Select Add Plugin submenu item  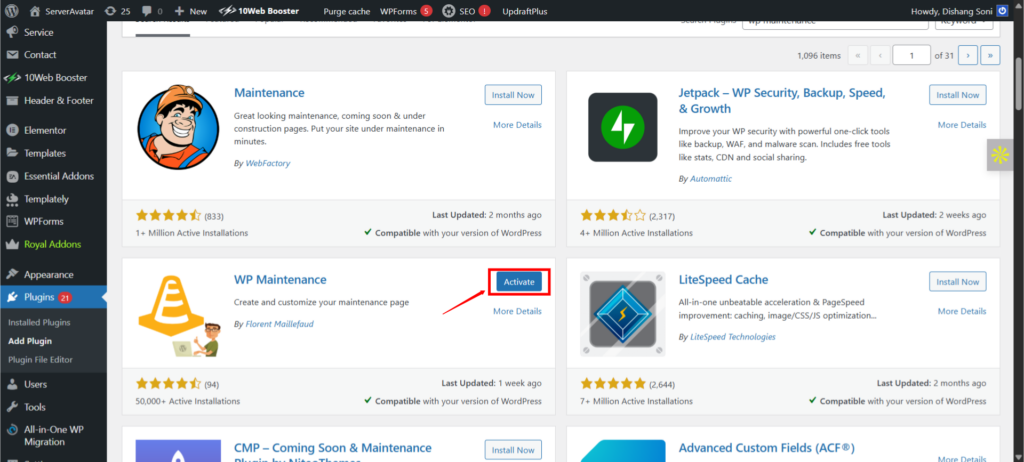click(30, 341)
